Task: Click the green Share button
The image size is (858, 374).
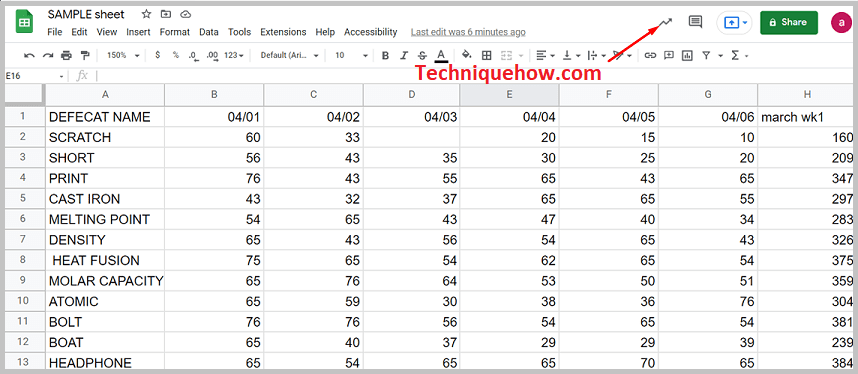Action: coord(789,22)
